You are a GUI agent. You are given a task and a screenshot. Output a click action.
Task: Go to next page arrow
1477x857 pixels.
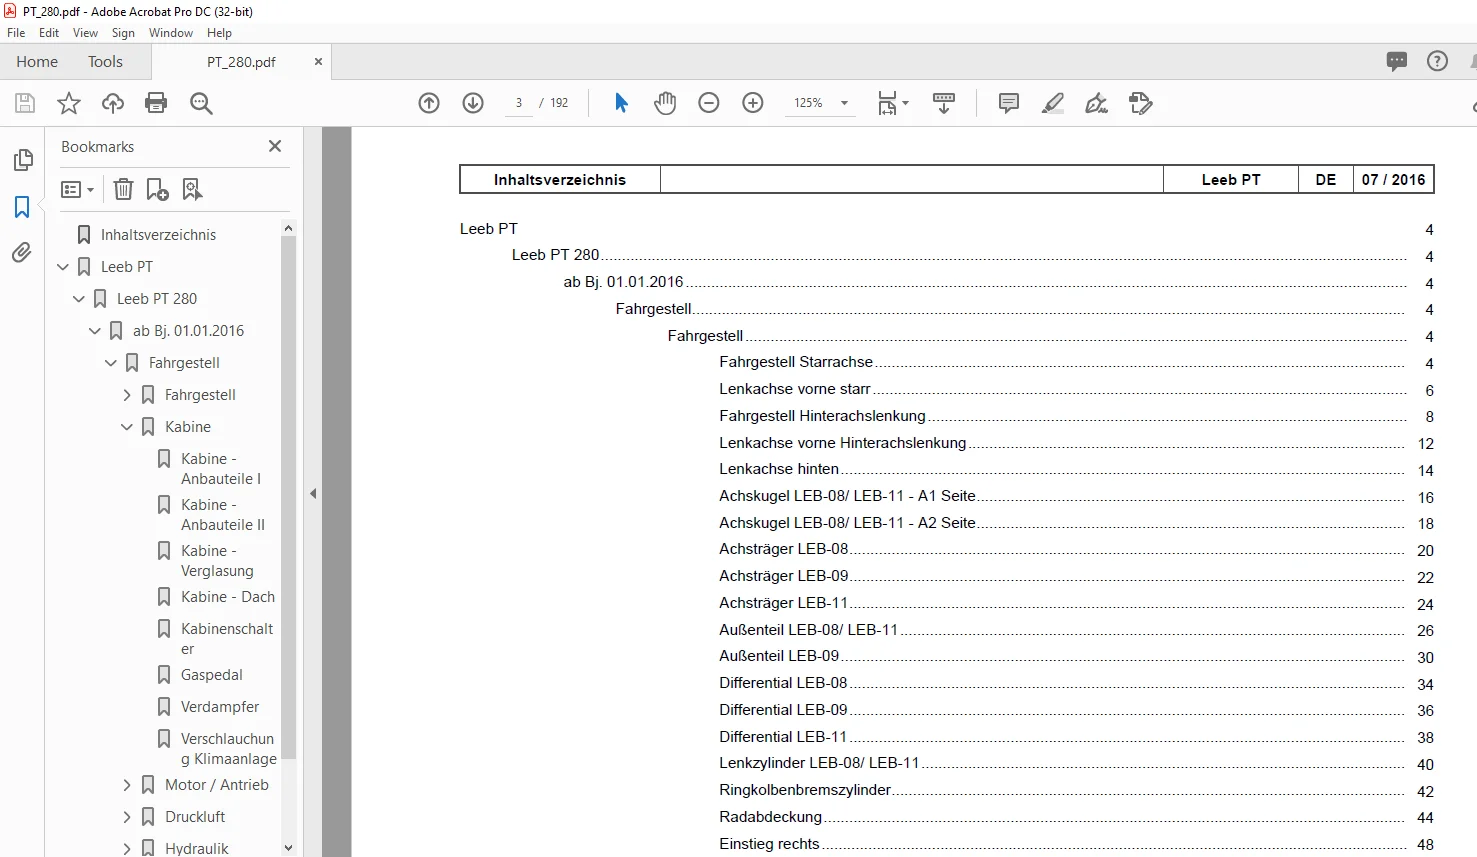tap(473, 103)
